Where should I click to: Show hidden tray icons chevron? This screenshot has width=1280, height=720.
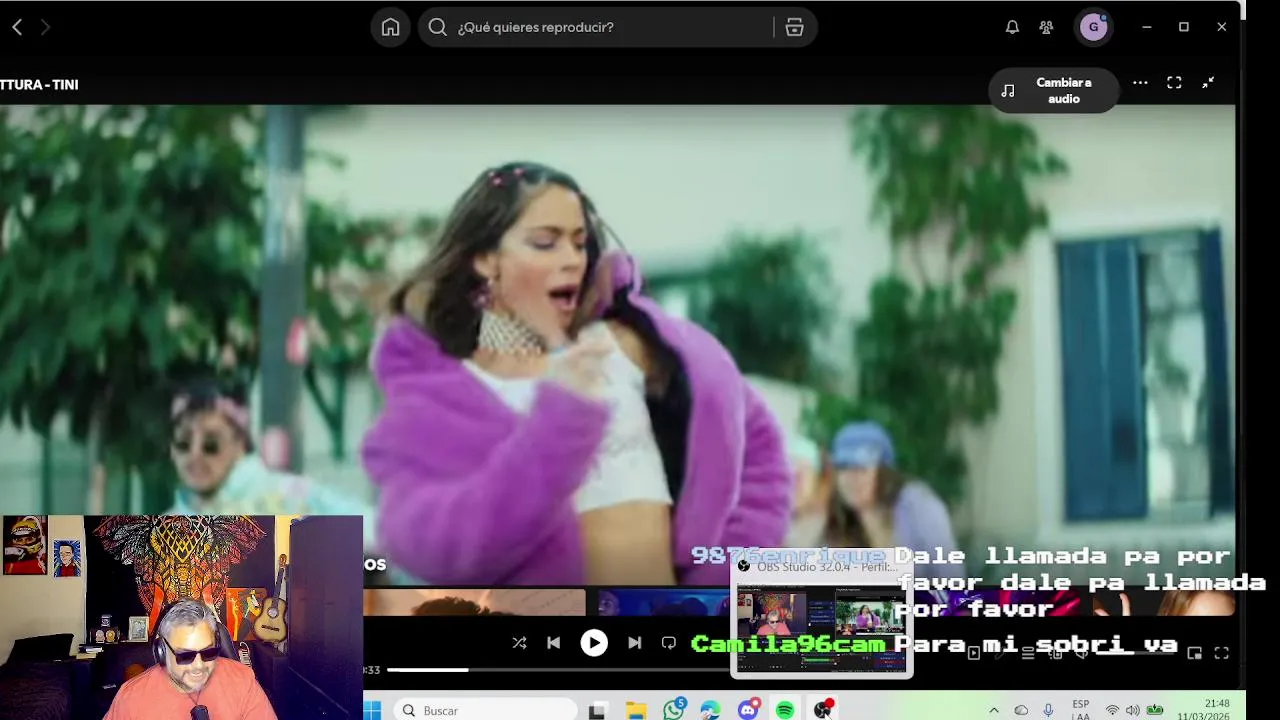click(994, 711)
